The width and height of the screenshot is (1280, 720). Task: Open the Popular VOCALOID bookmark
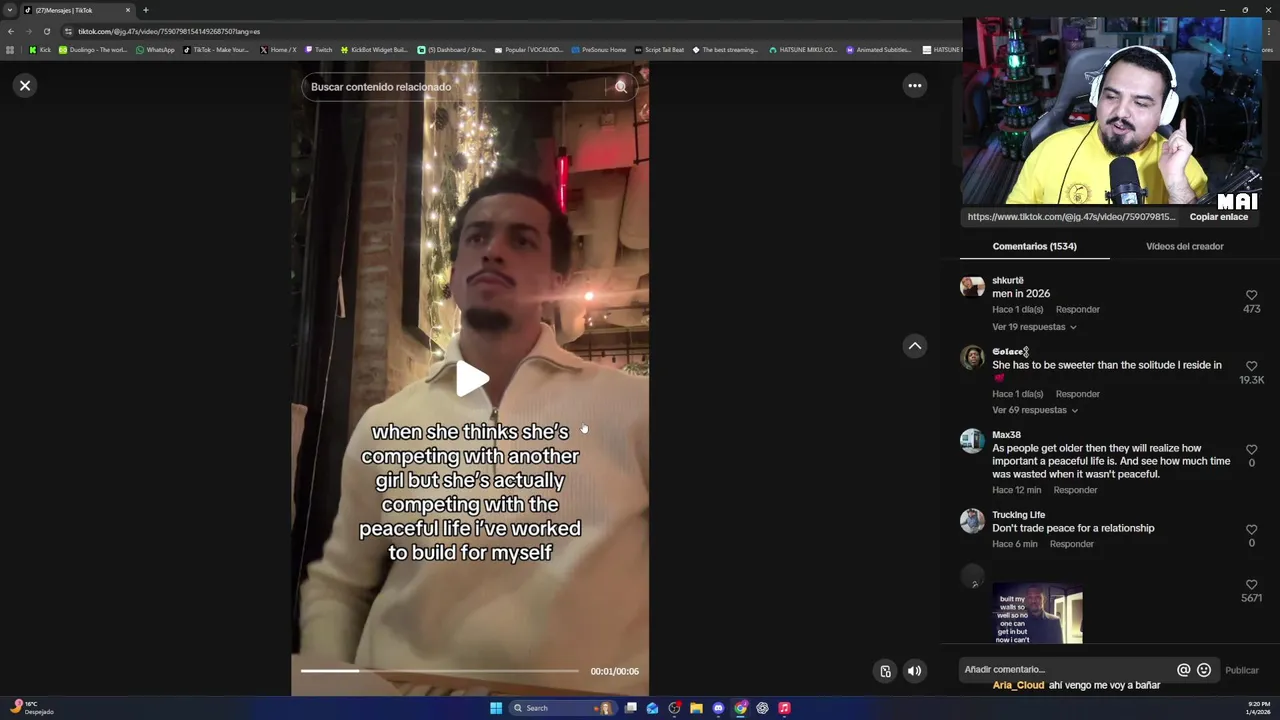tap(530, 49)
